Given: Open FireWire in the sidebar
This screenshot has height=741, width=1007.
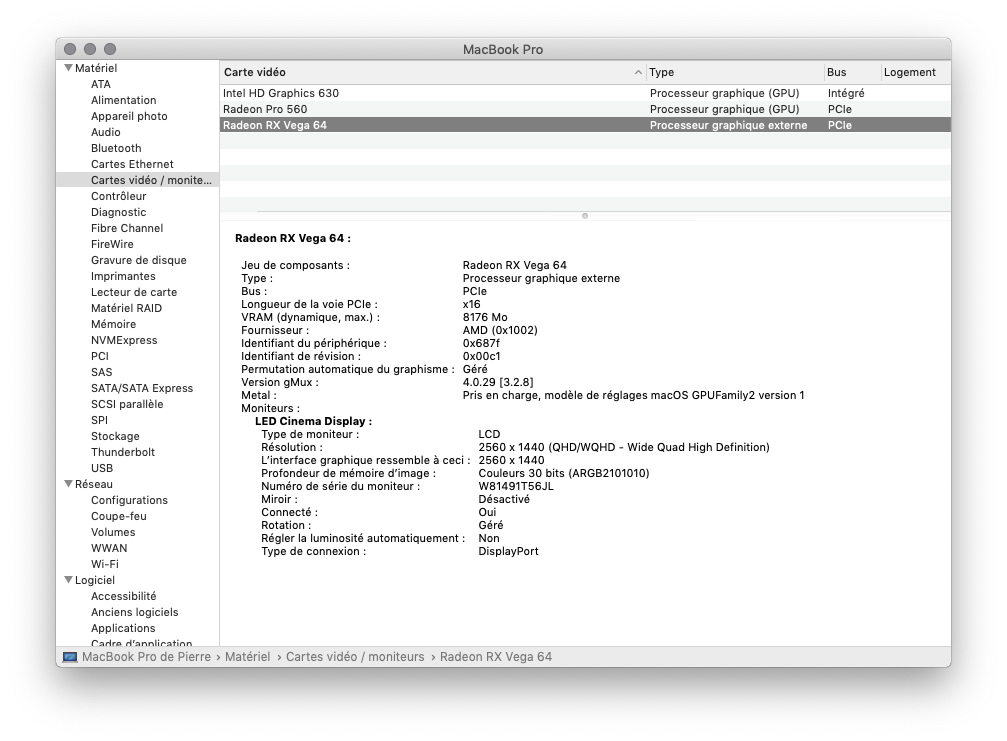Looking at the screenshot, I should (x=112, y=244).
